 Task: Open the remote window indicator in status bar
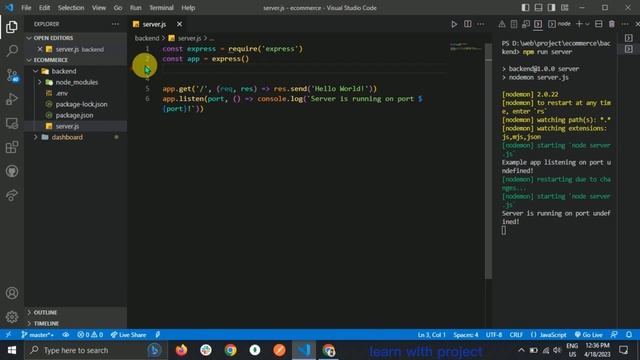(x=8, y=335)
